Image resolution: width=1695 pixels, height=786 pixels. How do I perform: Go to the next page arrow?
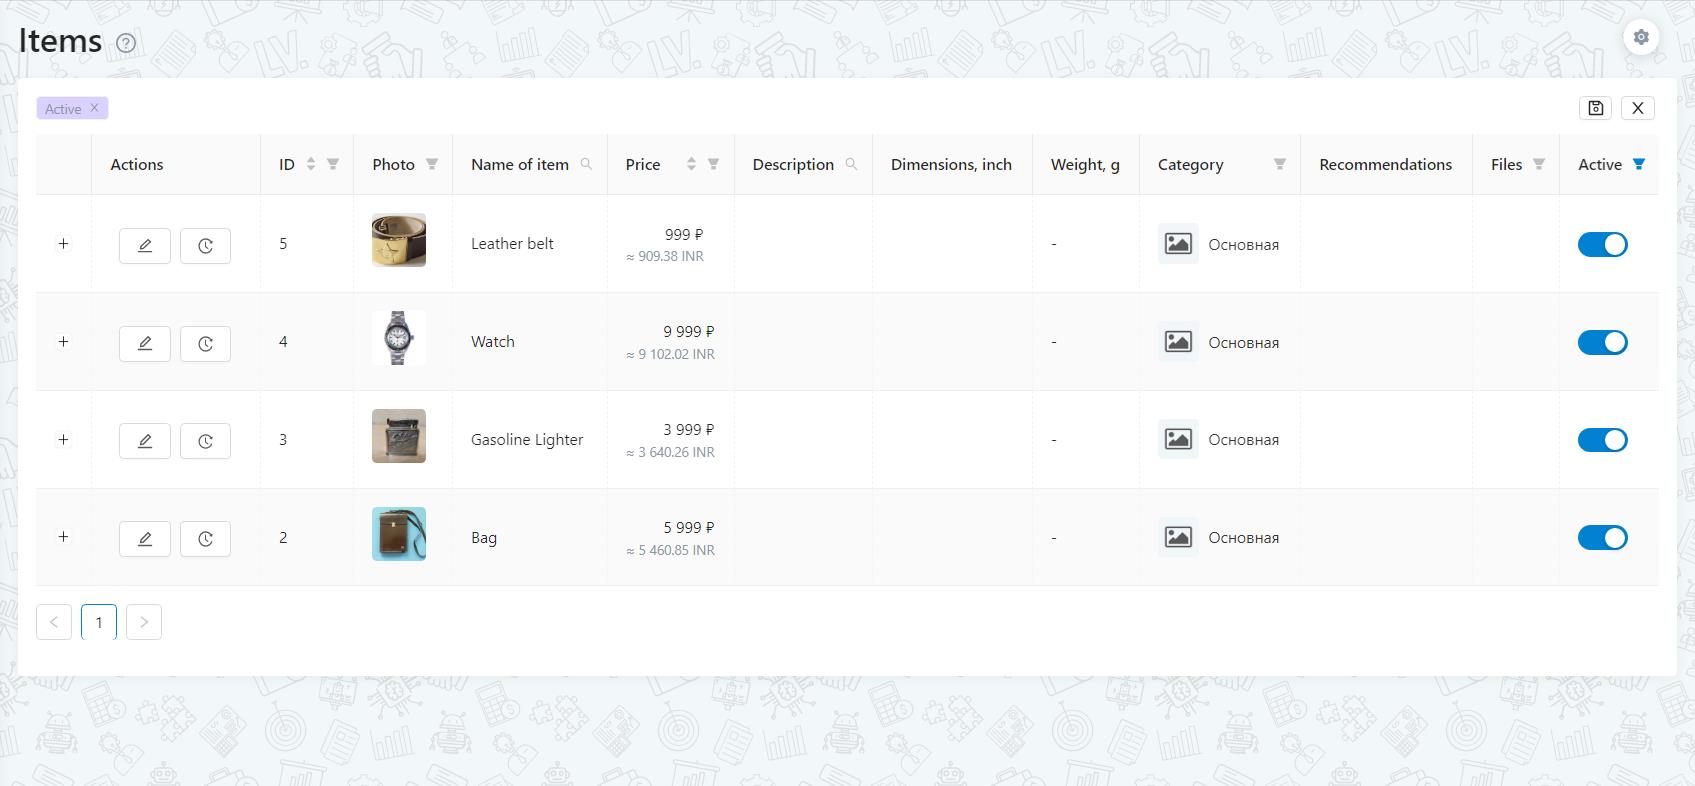[144, 622]
